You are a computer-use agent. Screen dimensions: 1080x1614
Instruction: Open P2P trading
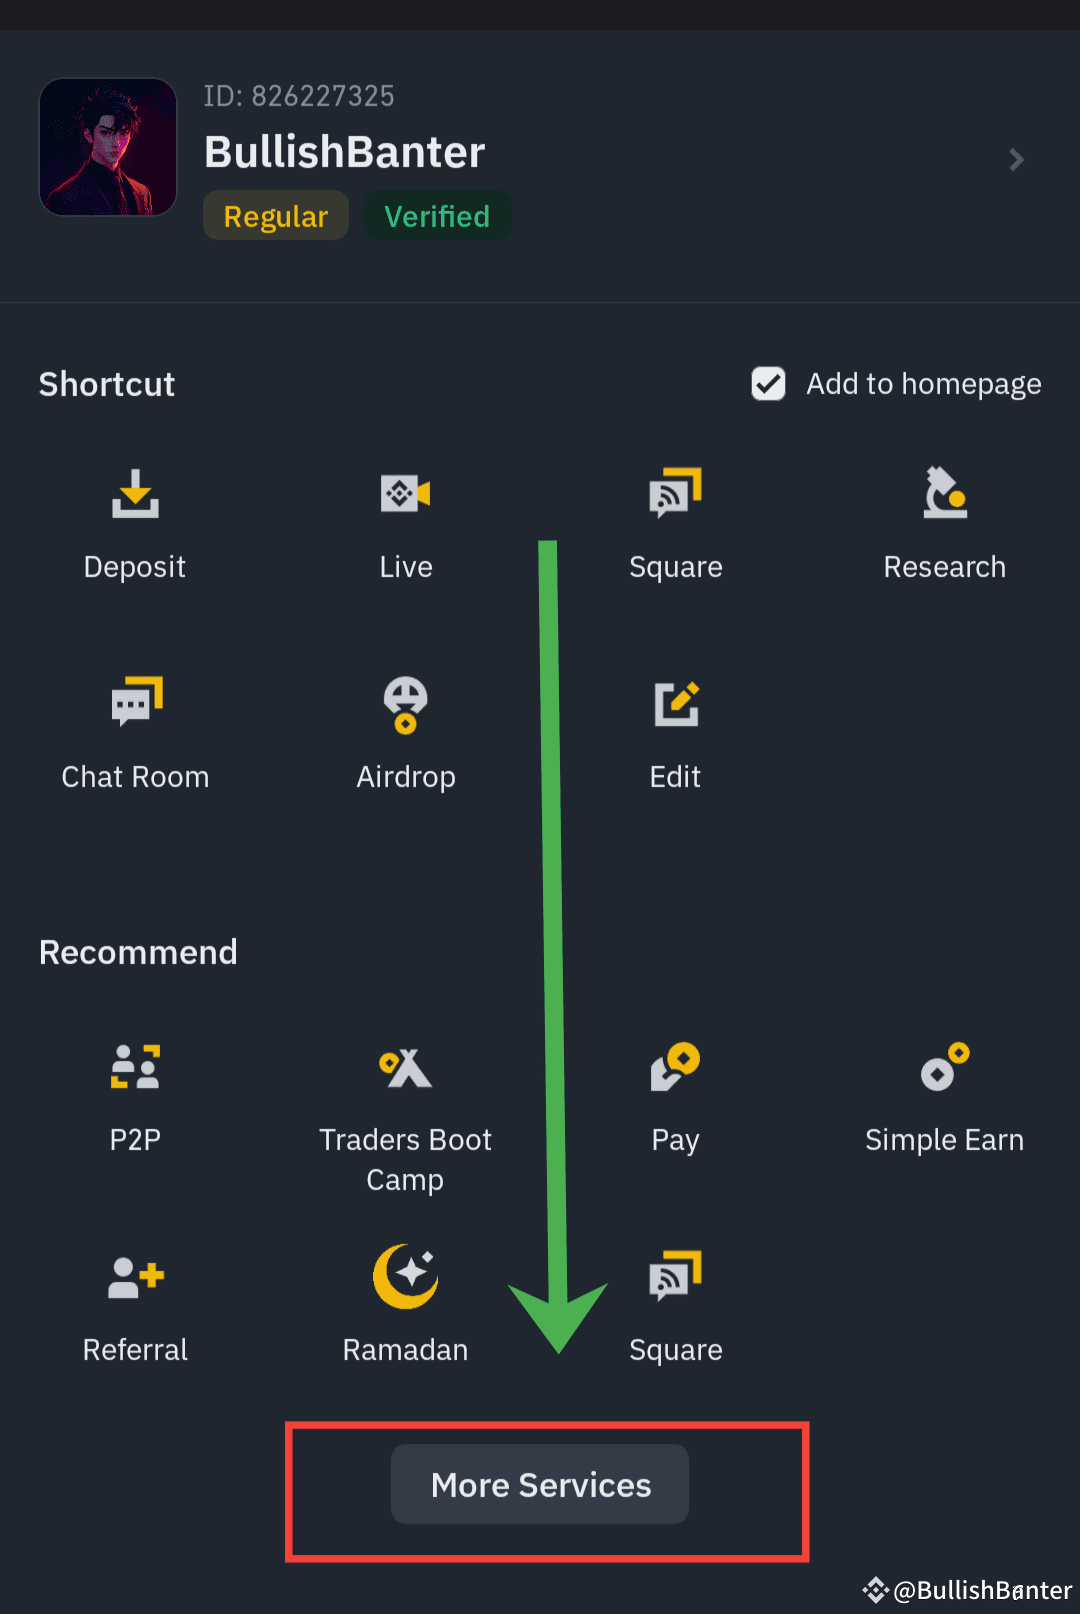(135, 1095)
